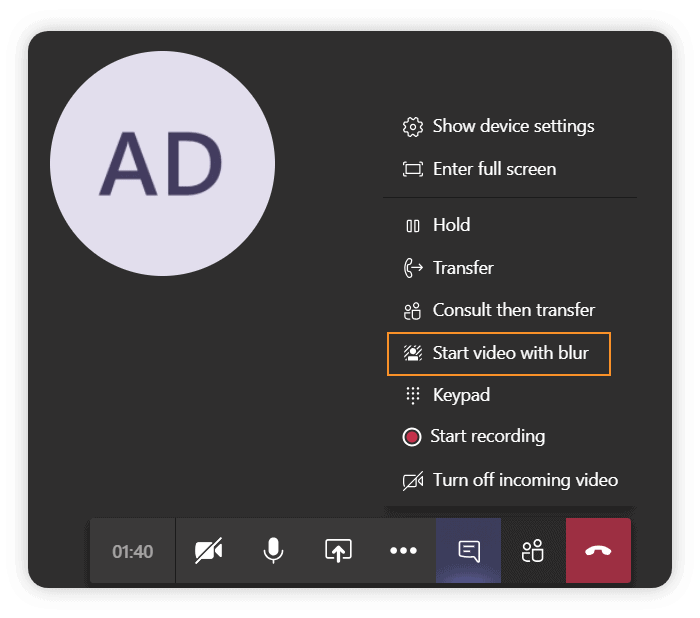Image resolution: width=700 pixels, height=618 pixels.
Task: Select Start video with blur
Action: (x=499, y=354)
